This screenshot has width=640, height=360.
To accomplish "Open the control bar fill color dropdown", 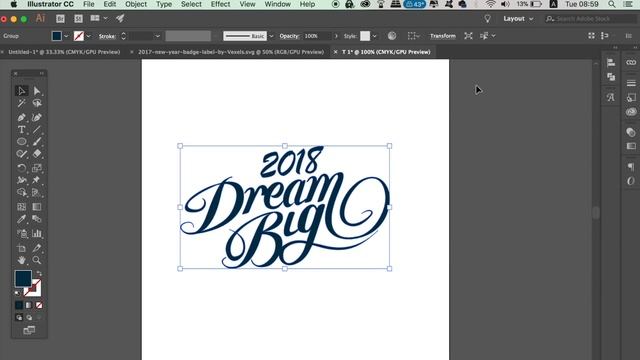I will coord(66,36).
